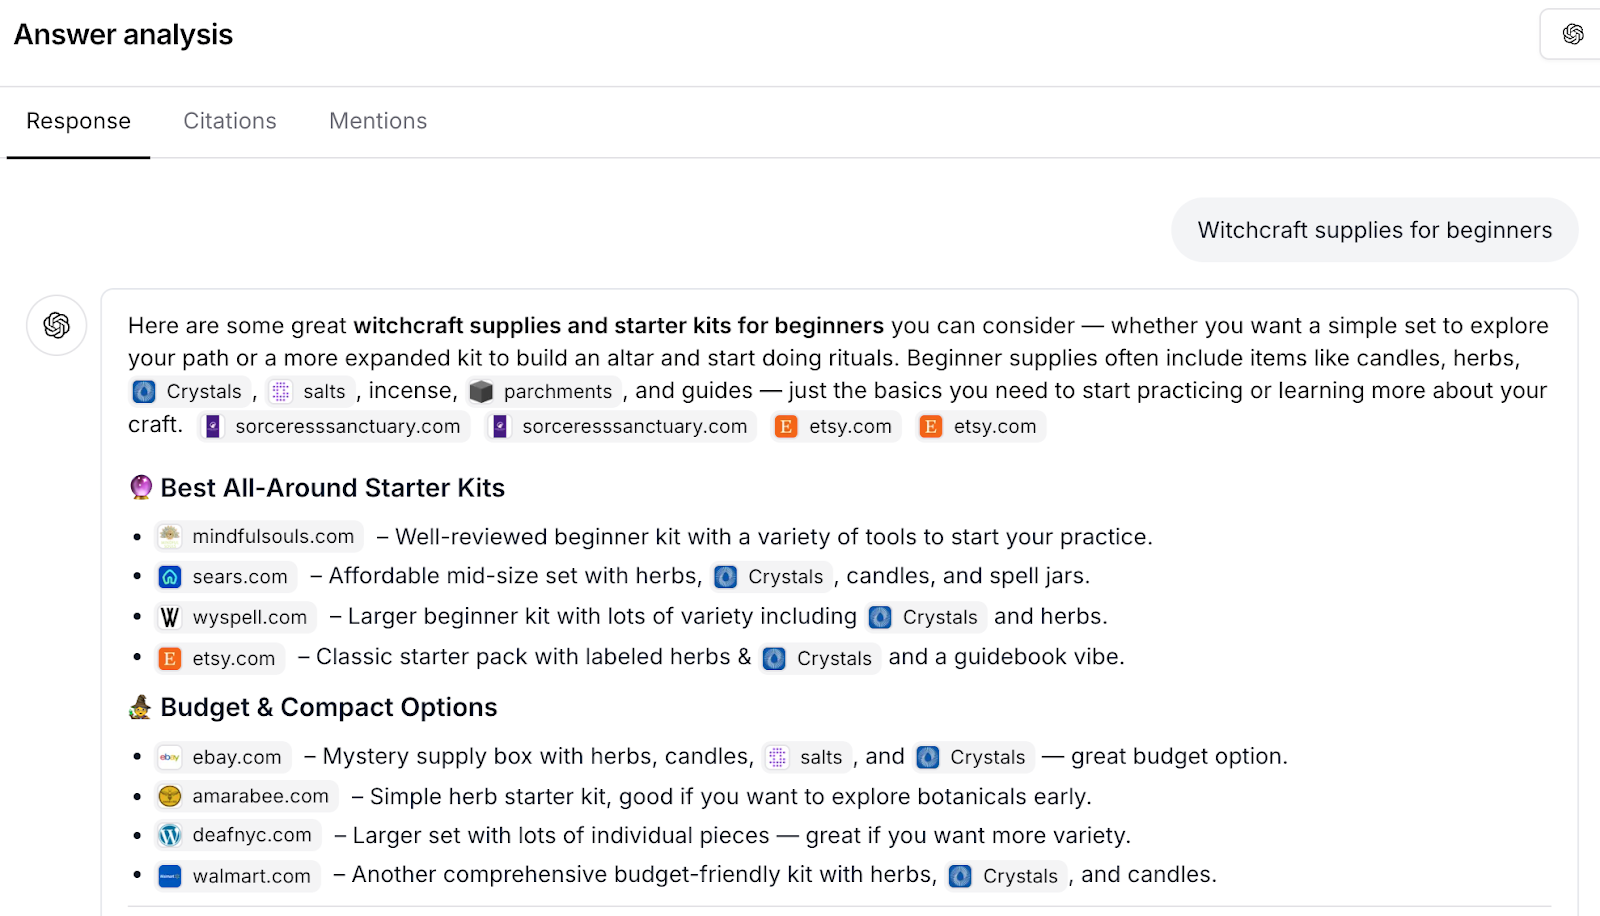Click the Crystals chip in the sears.com line
Image resolution: width=1600 pixels, height=916 pixels.
point(772,577)
